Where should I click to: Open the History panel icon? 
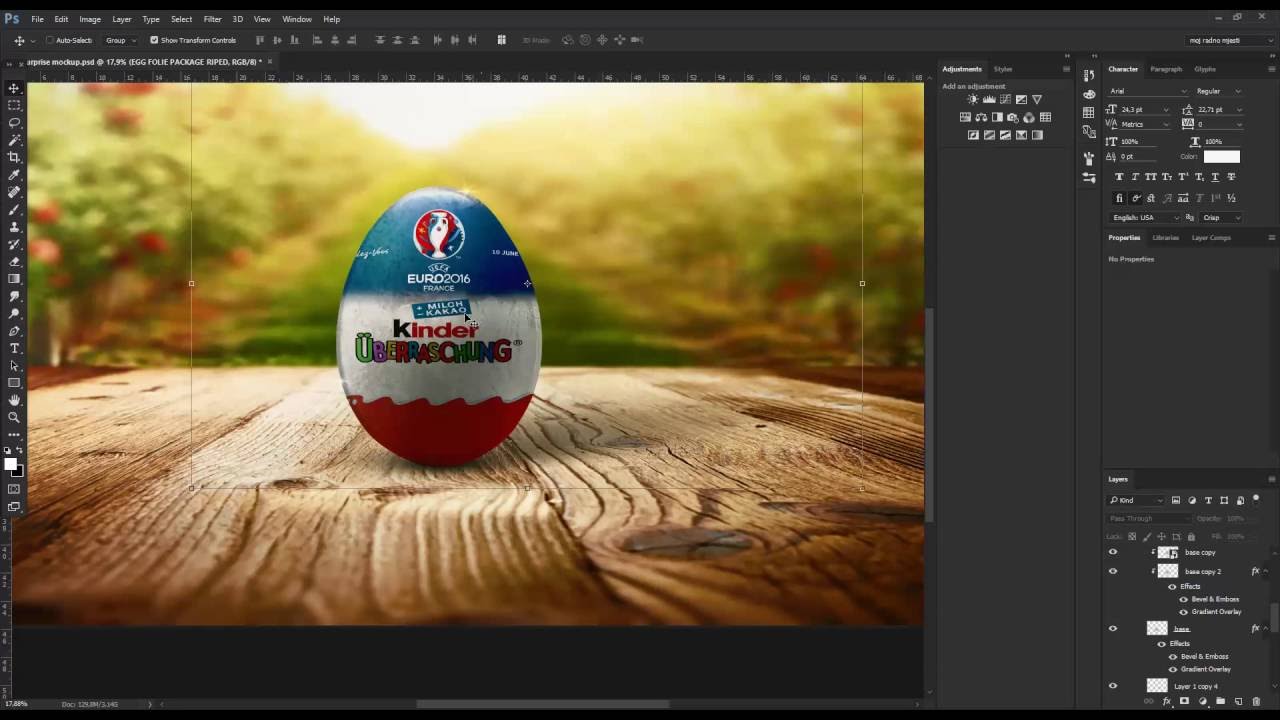(x=1089, y=75)
